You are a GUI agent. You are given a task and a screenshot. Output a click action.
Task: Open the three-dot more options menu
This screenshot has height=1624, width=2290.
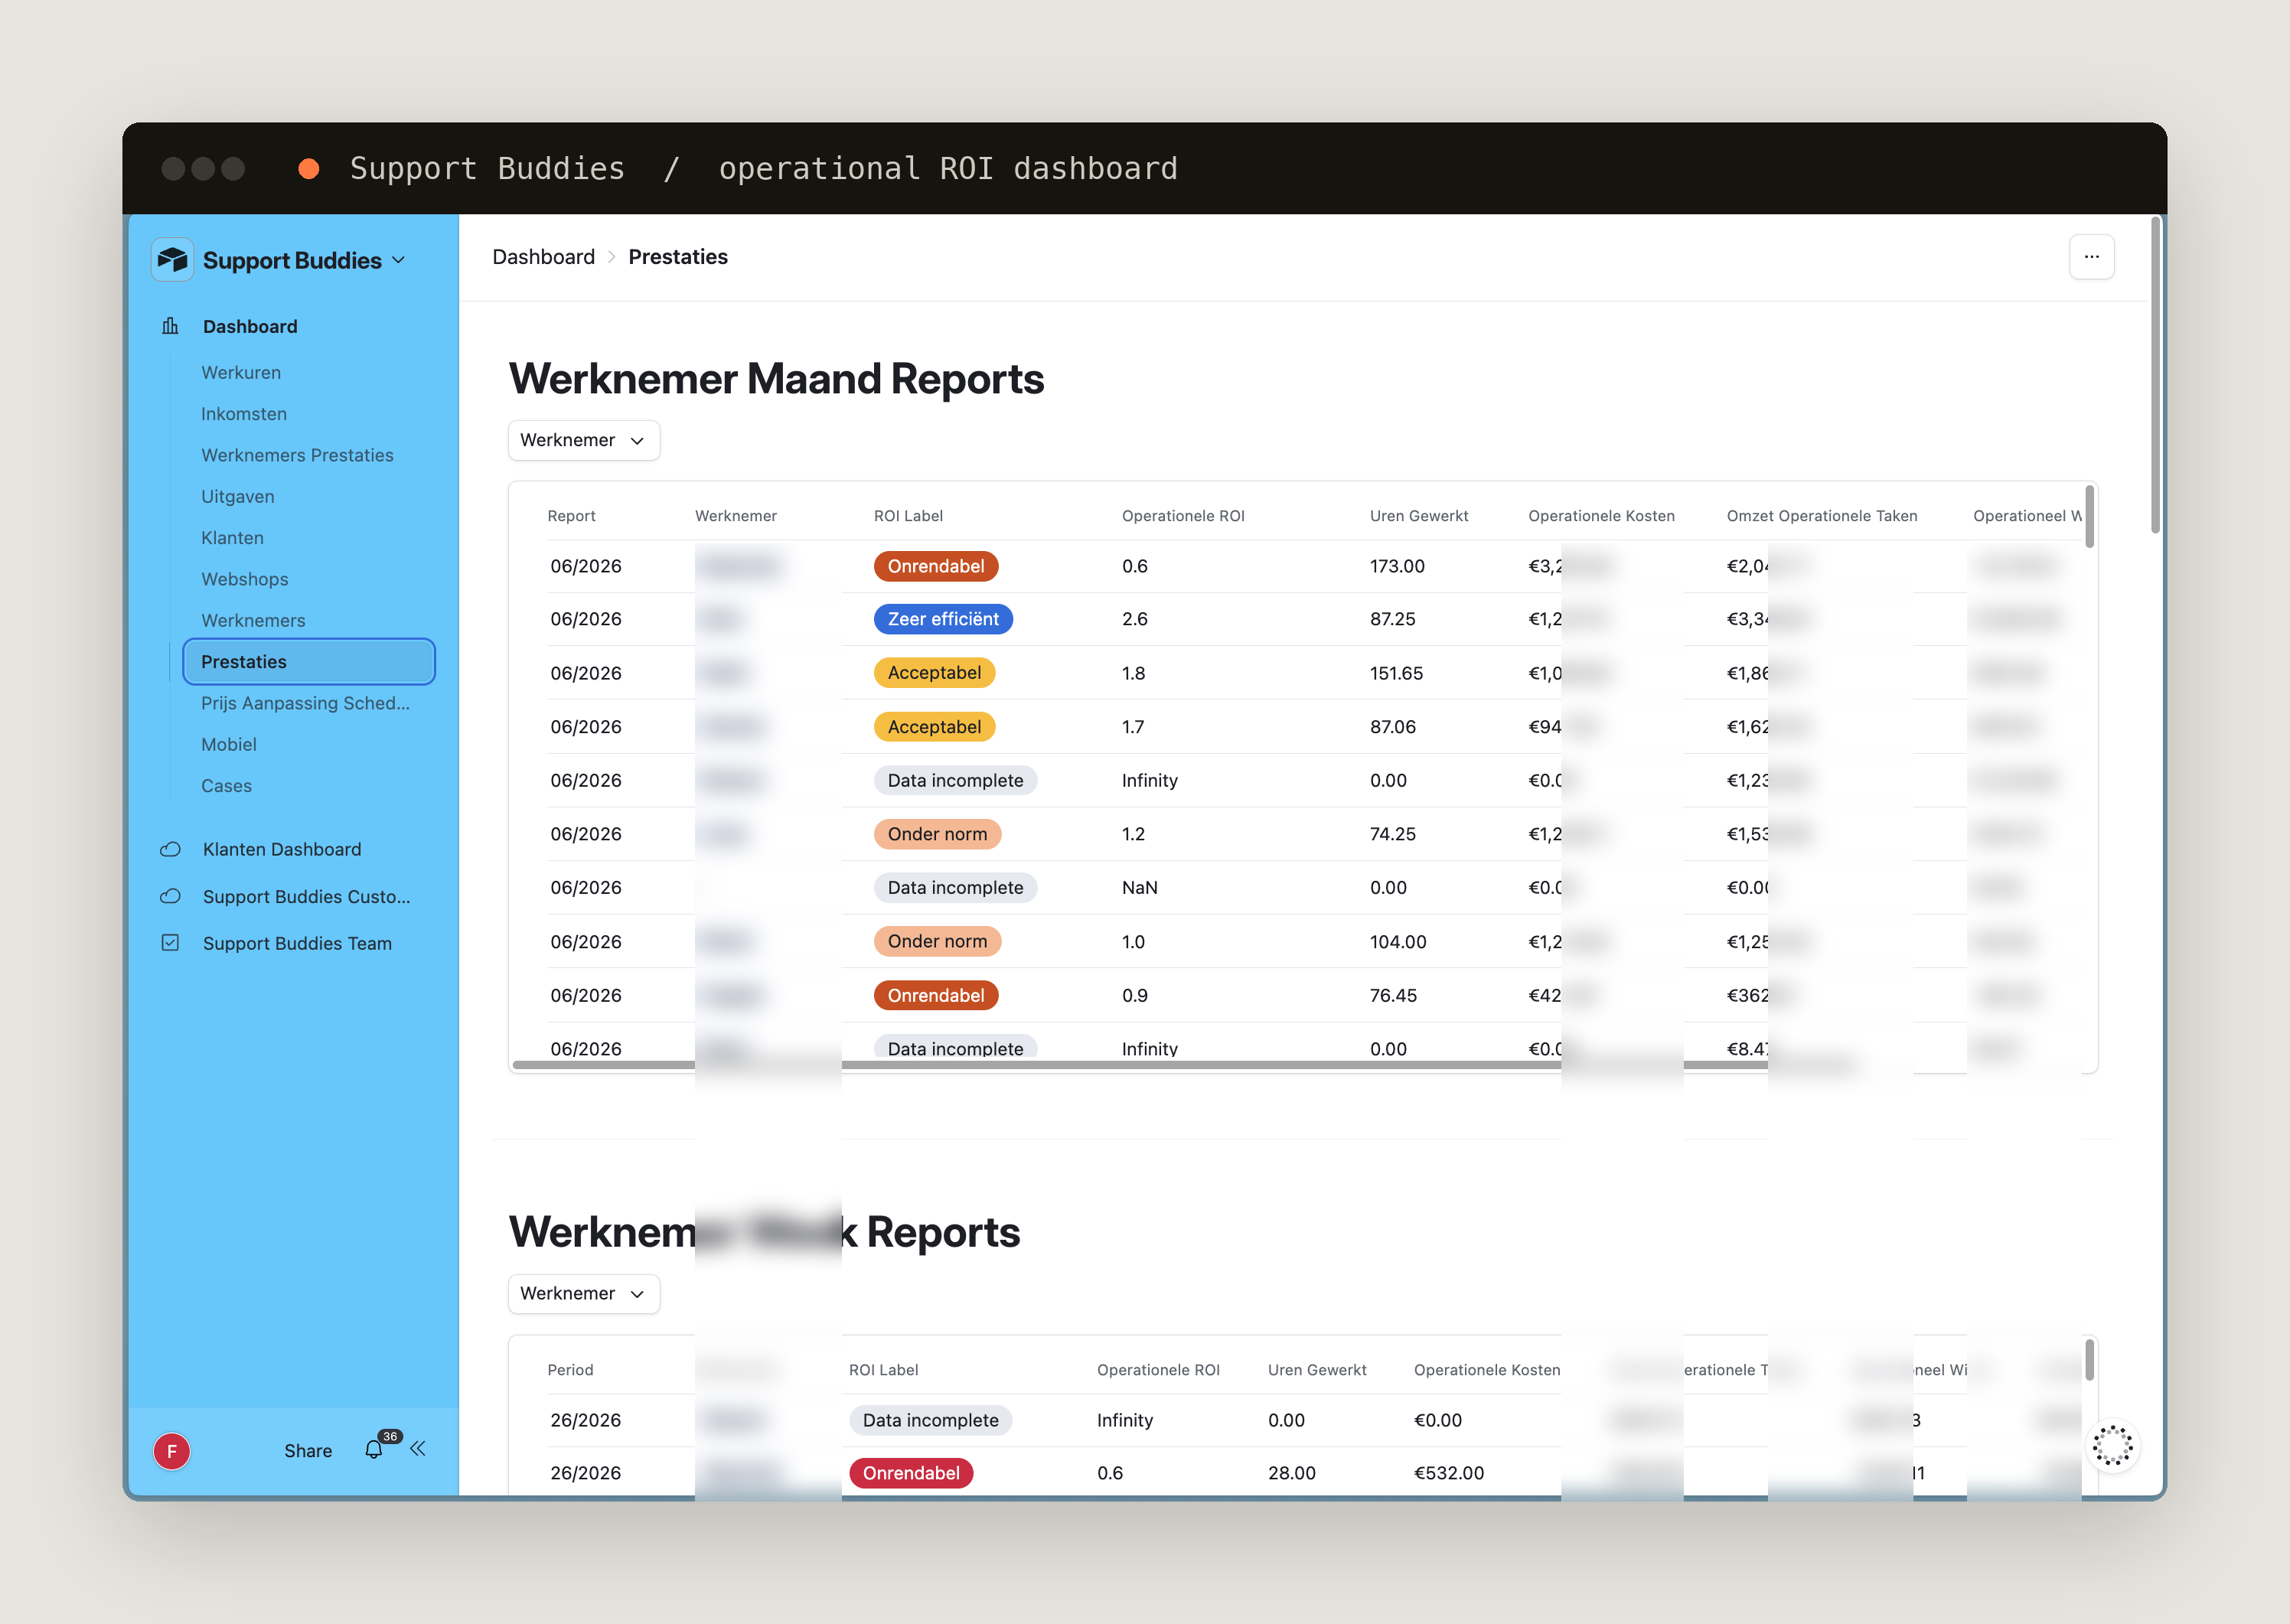2091,257
